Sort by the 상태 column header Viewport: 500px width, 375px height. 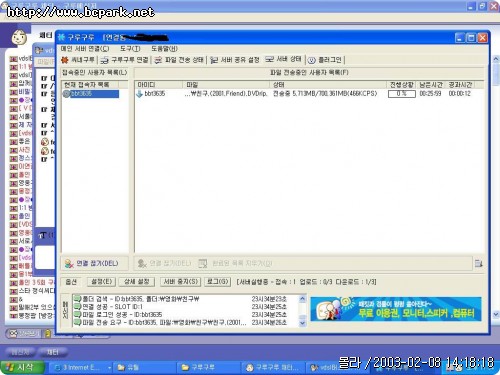[x=328, y=85]
